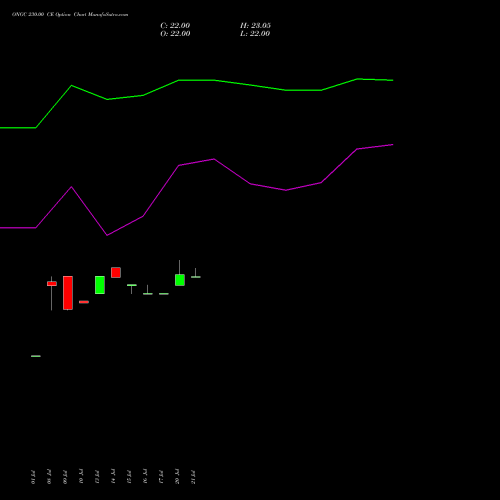The height and width of the screenshot is (500, 500).
Task: Select the tallest red candlestick body
Action: click(x=68, y=293)
